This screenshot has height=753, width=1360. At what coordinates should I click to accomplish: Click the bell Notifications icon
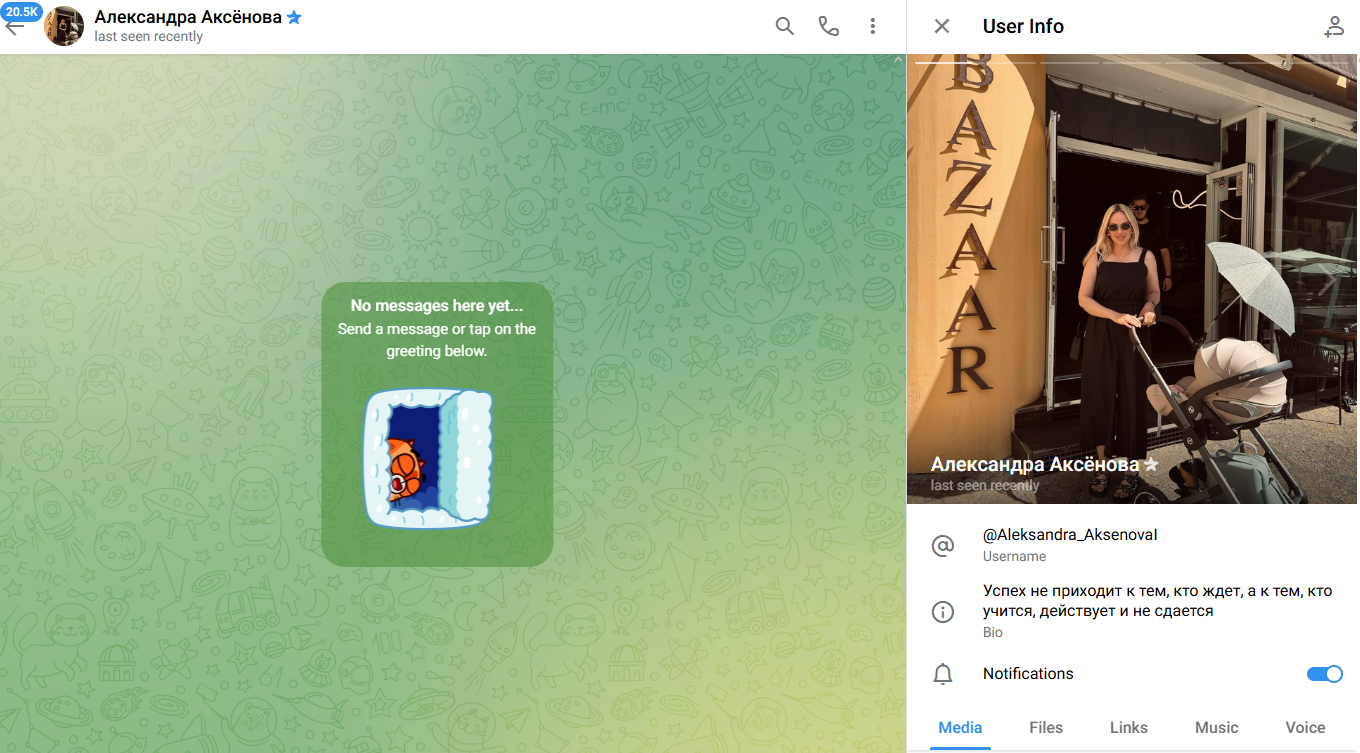pyautogui.click(x=942, y=674)
